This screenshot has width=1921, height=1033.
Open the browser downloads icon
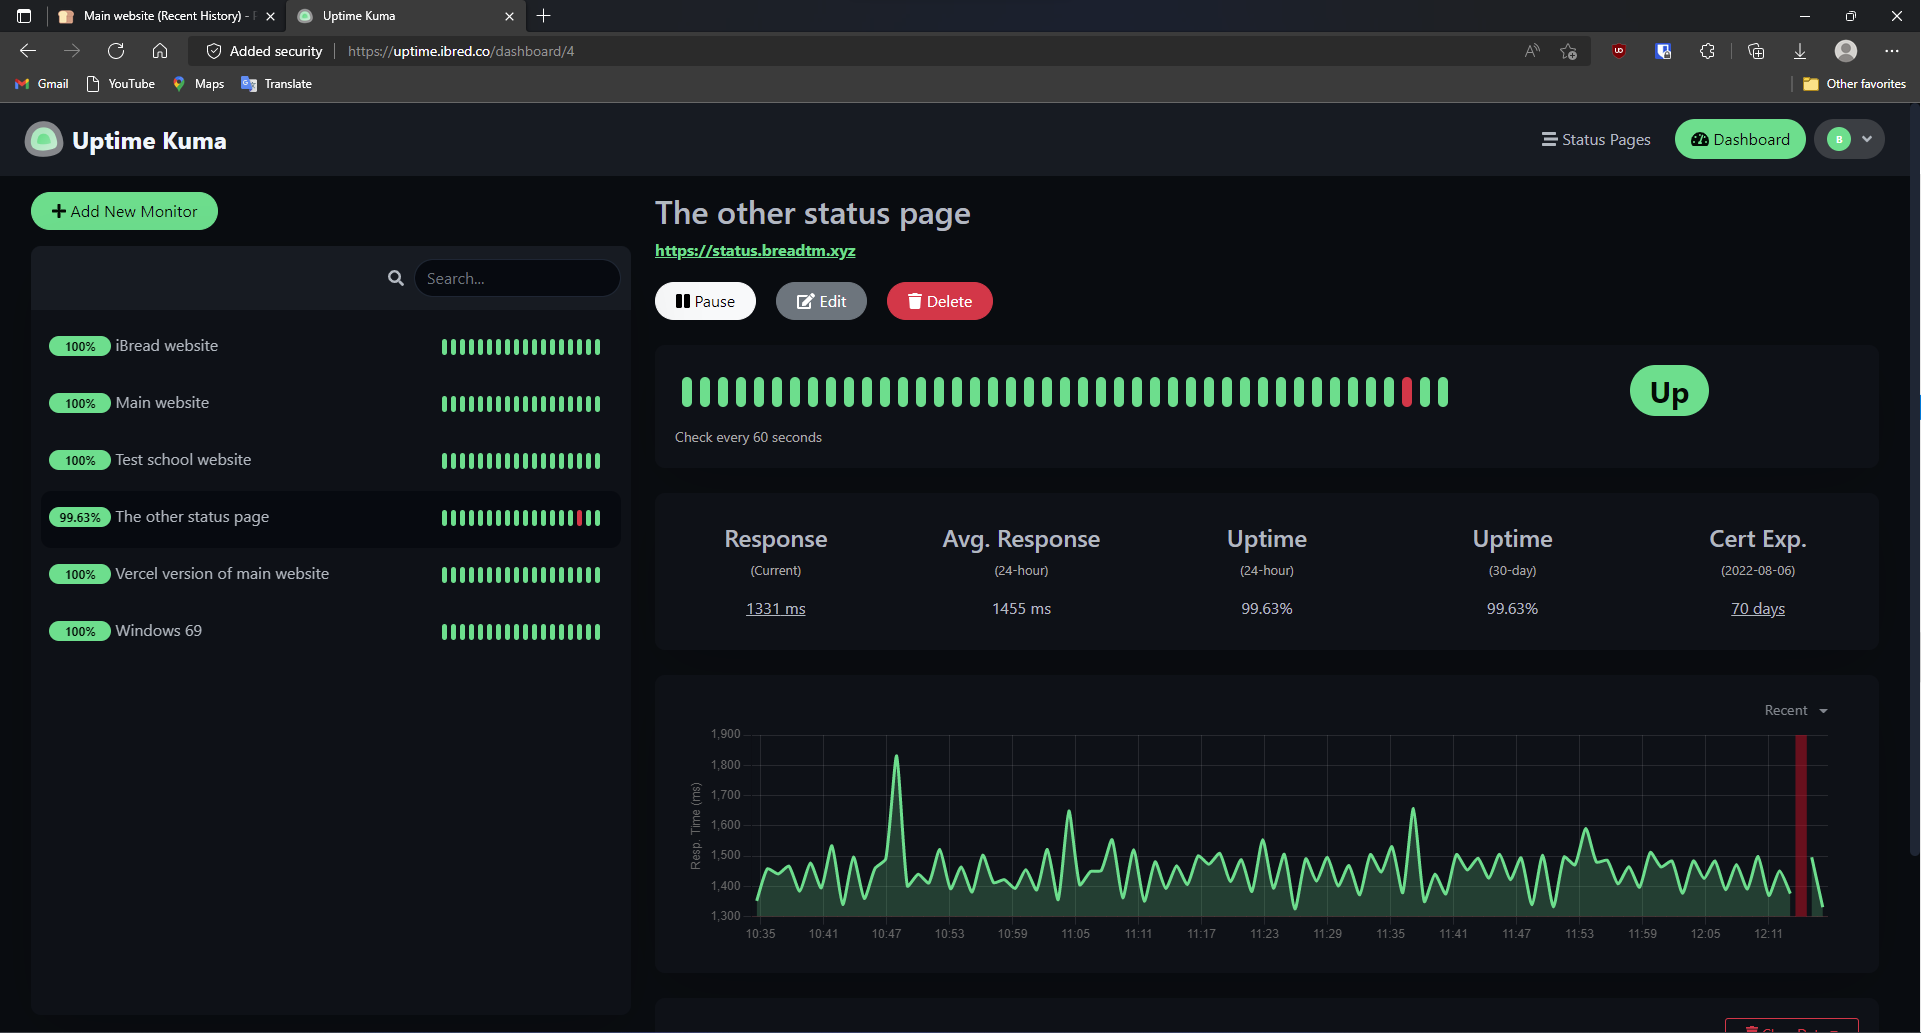click(x=1799, y=51)
